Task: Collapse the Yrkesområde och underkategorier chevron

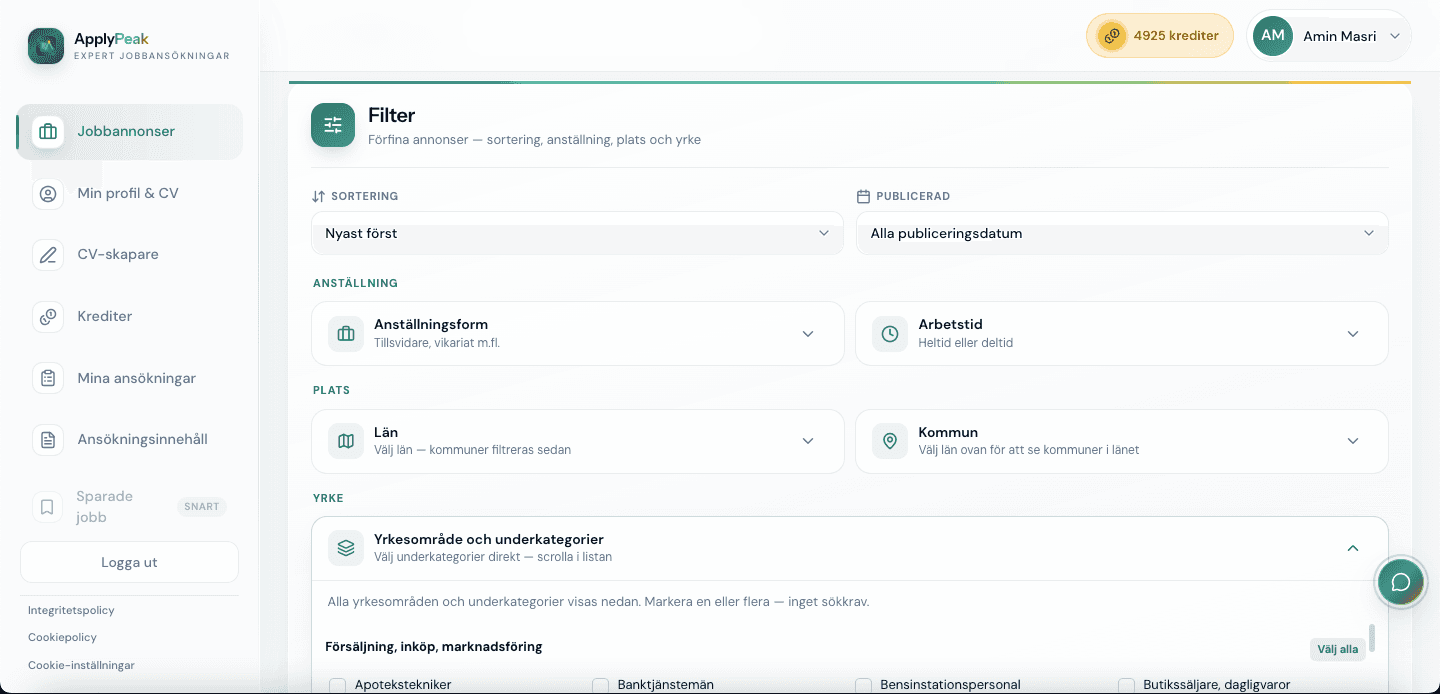Action: [x=1353, y=548]
